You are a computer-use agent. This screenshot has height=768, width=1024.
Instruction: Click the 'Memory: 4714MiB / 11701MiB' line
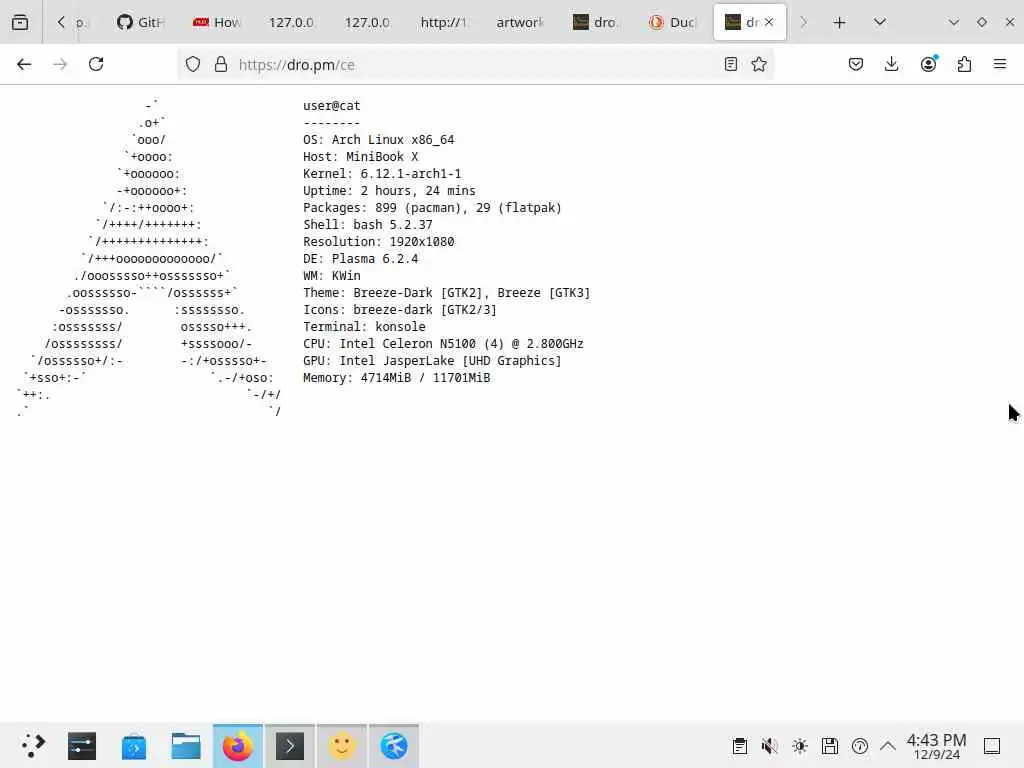pos(396,377)
